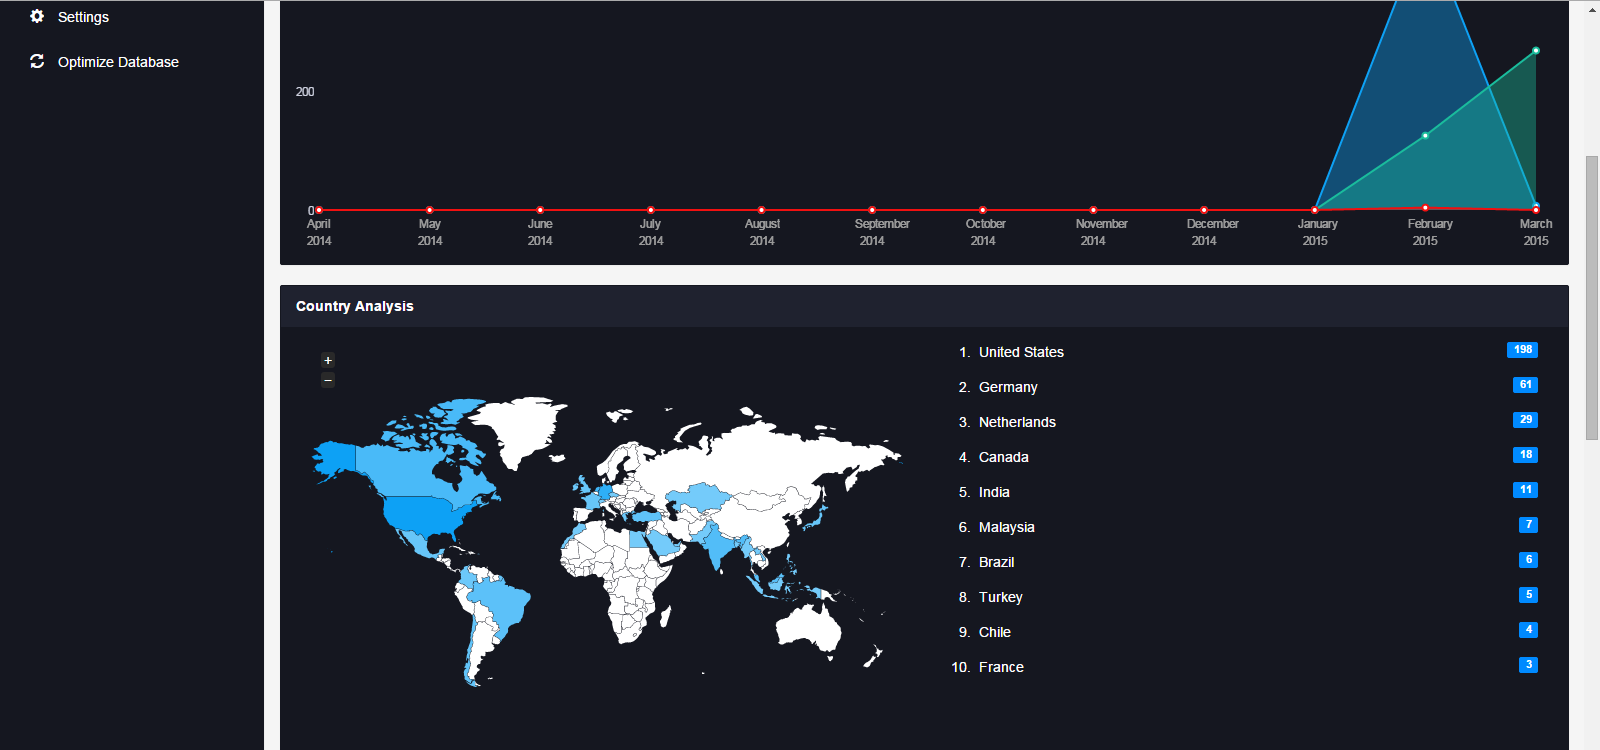Click the April 2014 chart data point

tap(319, 210)
